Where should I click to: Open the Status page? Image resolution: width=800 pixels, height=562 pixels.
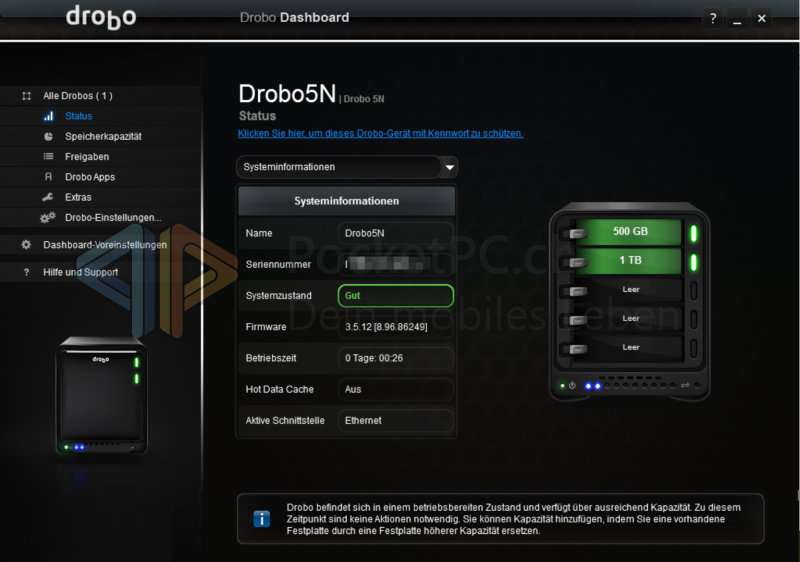coord(79,116)
